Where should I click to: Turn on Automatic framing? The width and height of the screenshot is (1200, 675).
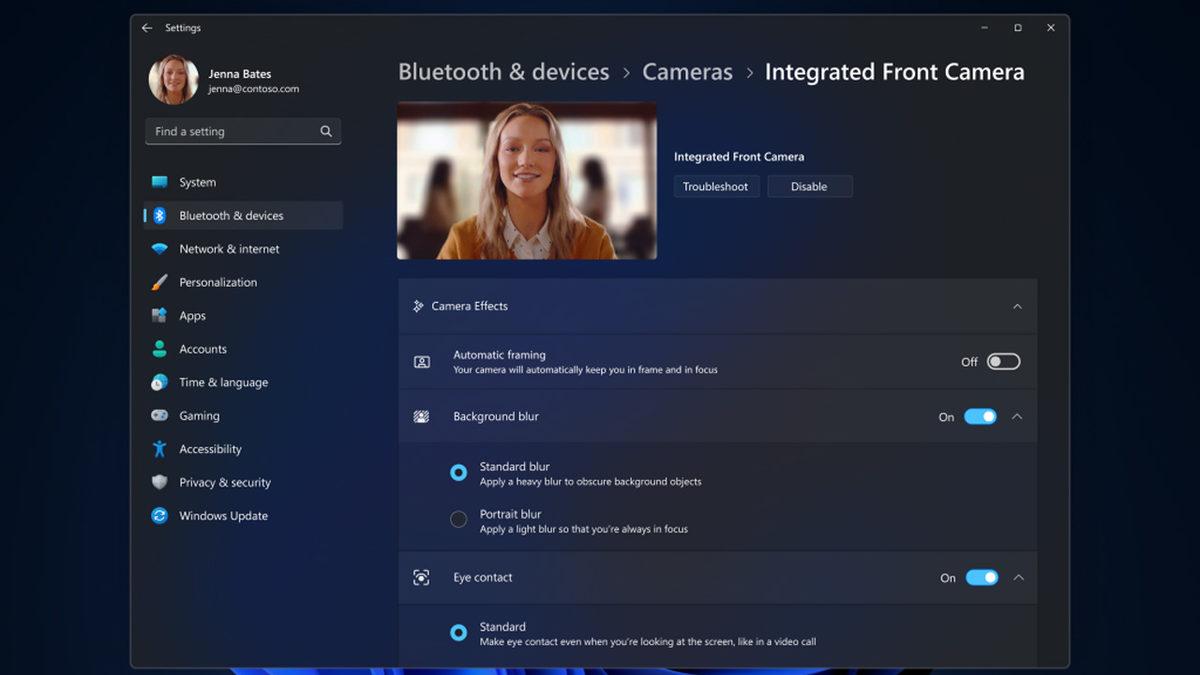point(1004,361)
